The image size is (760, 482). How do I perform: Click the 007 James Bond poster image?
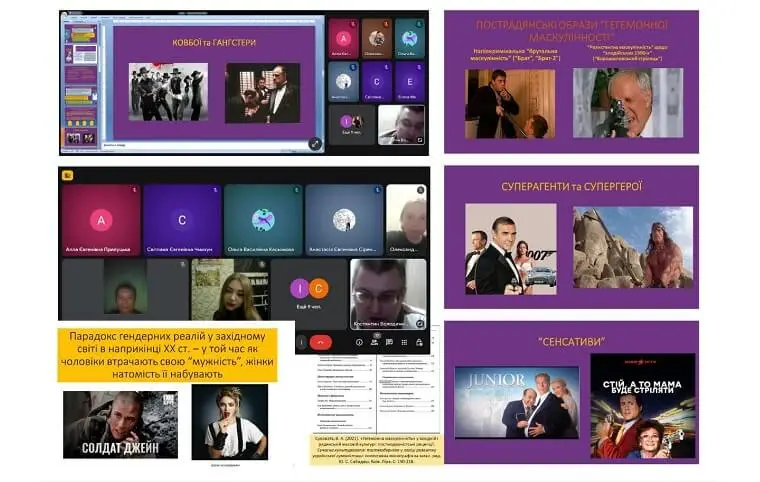tap(510, 249)
